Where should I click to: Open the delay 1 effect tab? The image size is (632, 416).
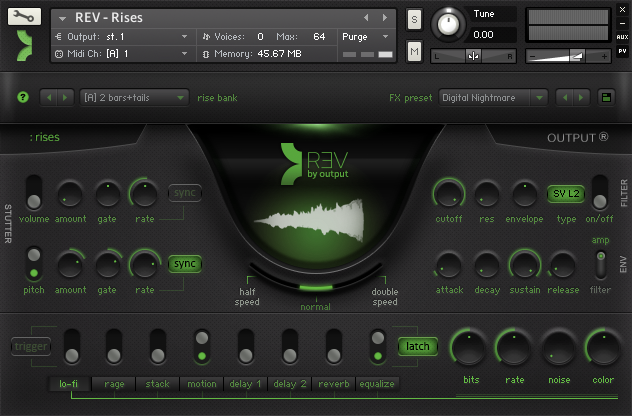click(244, 384)
